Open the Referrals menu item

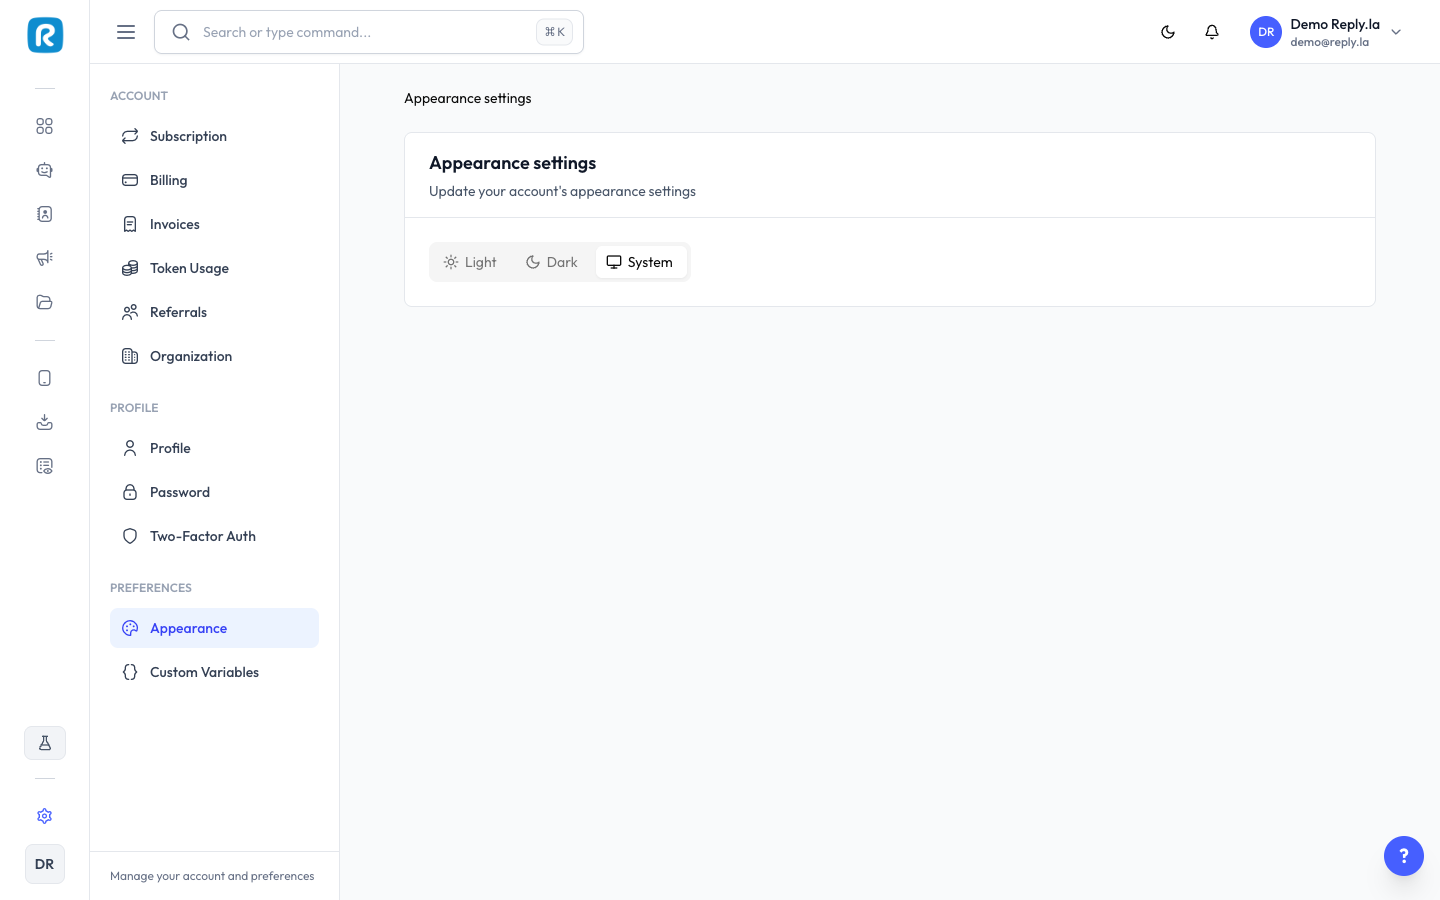(214, 312)
